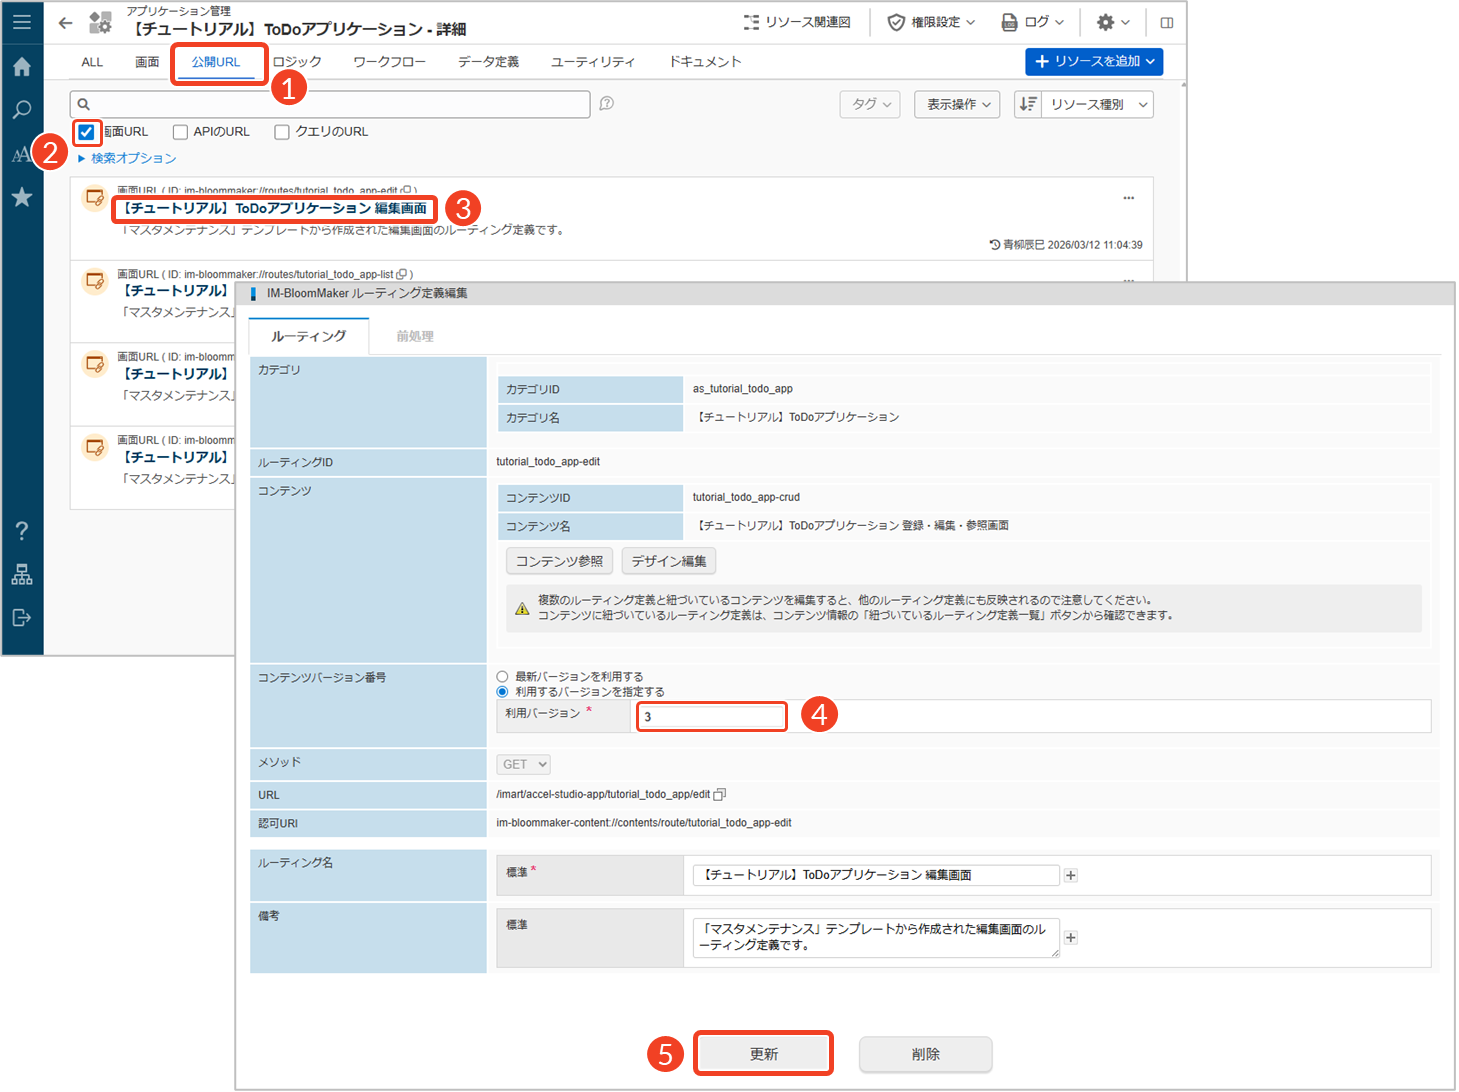Select 最新バージョンを利用する radio button
This screenshot has height=1092, width=1459.
[502, 677]
